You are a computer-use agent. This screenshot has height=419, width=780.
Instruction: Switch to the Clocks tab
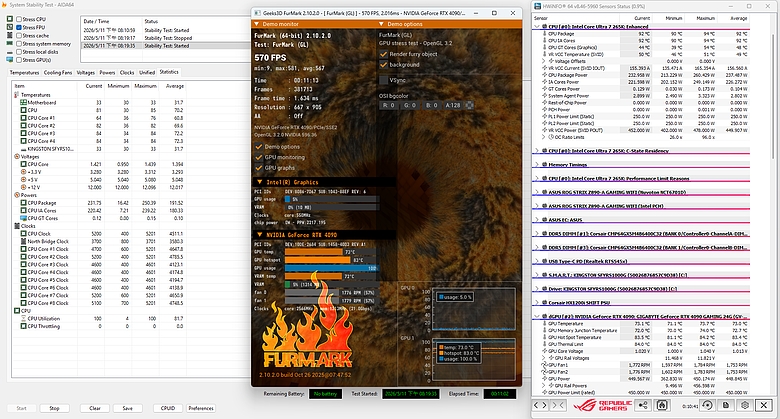(127, 73)
